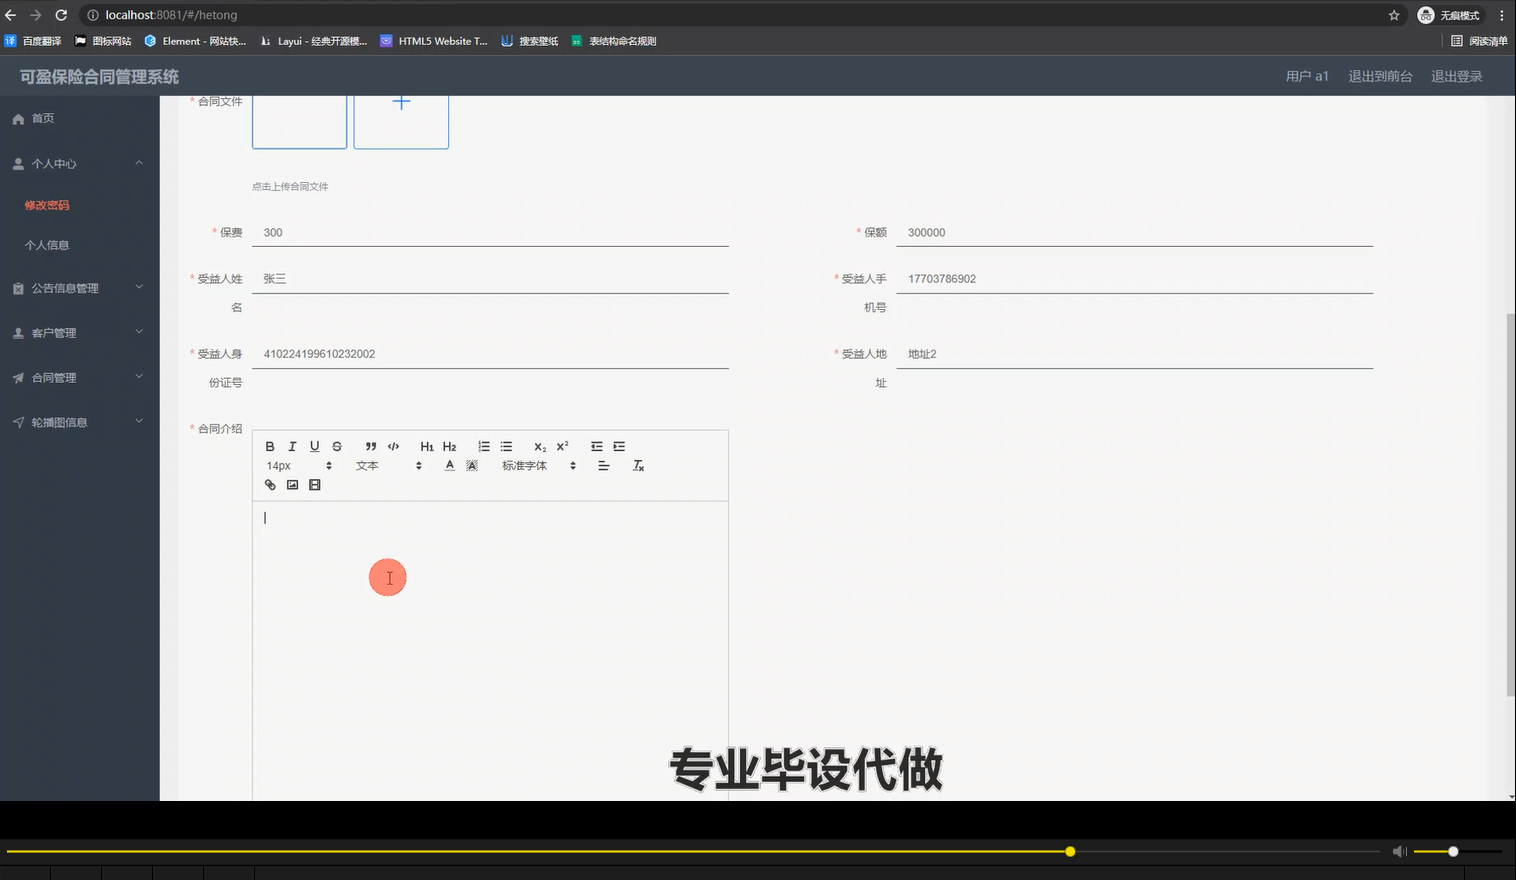The image size is (1516, 880).
Task: Click 退出登录 to log out
Action: point(1456,75)
